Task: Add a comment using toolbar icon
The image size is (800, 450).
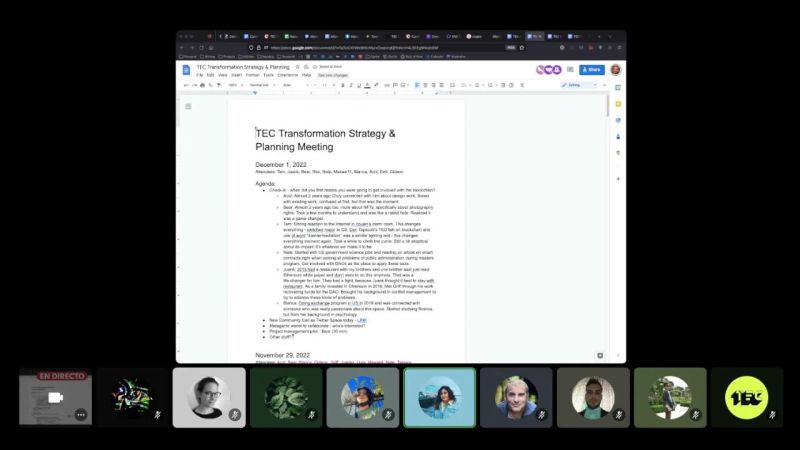Action: point(395,85)
